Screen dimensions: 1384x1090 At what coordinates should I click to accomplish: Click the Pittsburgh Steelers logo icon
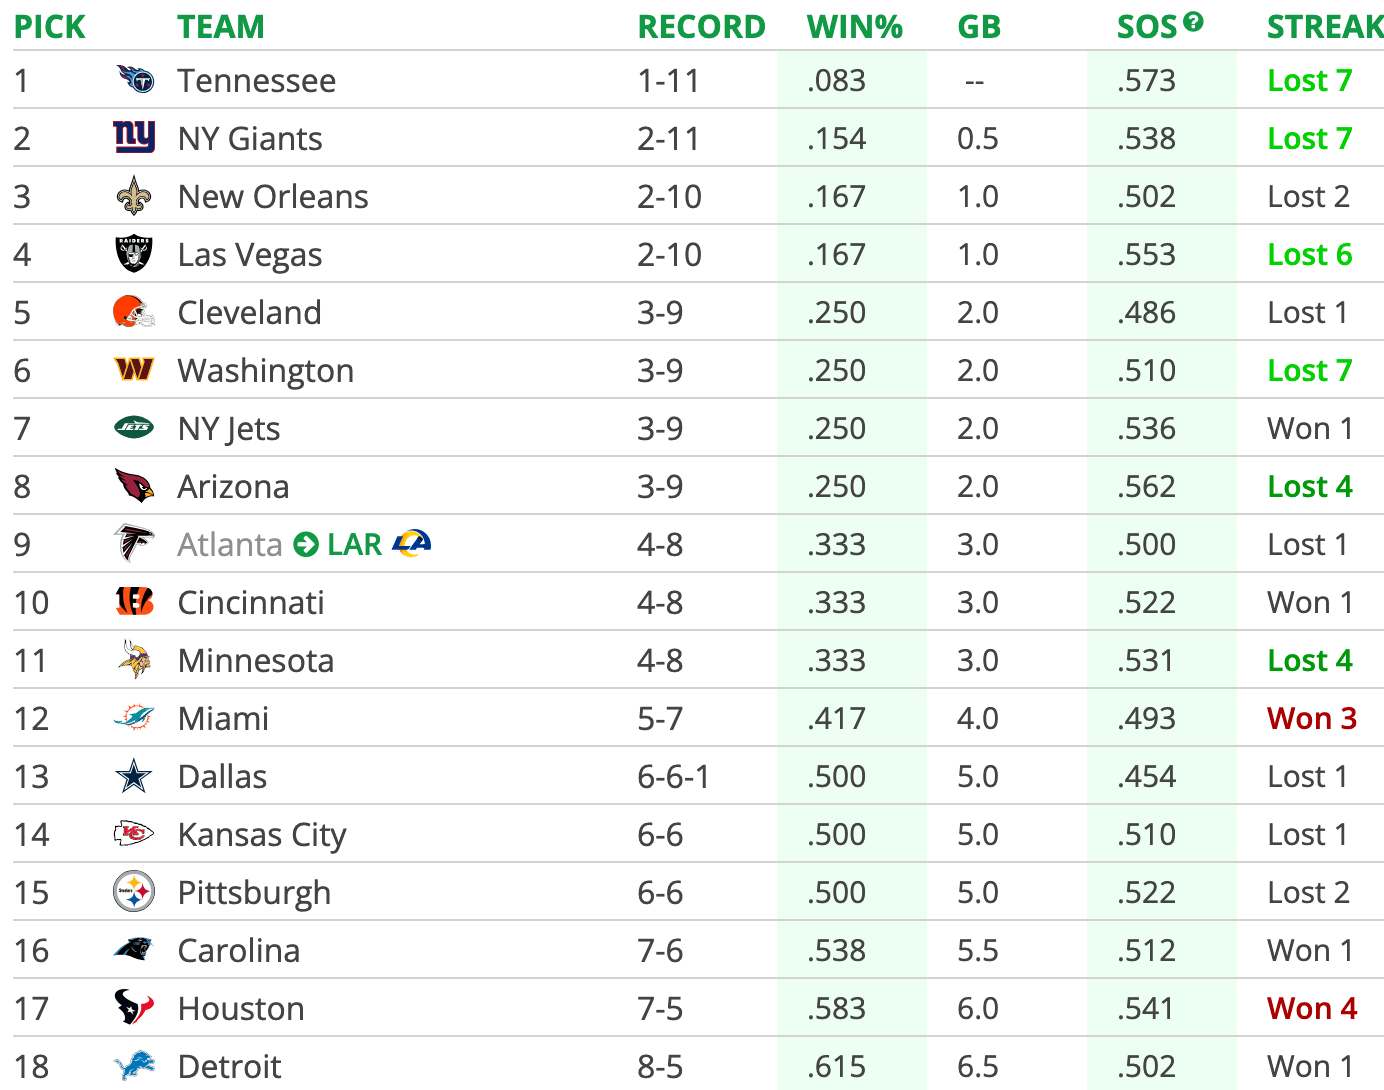[134, 892]
